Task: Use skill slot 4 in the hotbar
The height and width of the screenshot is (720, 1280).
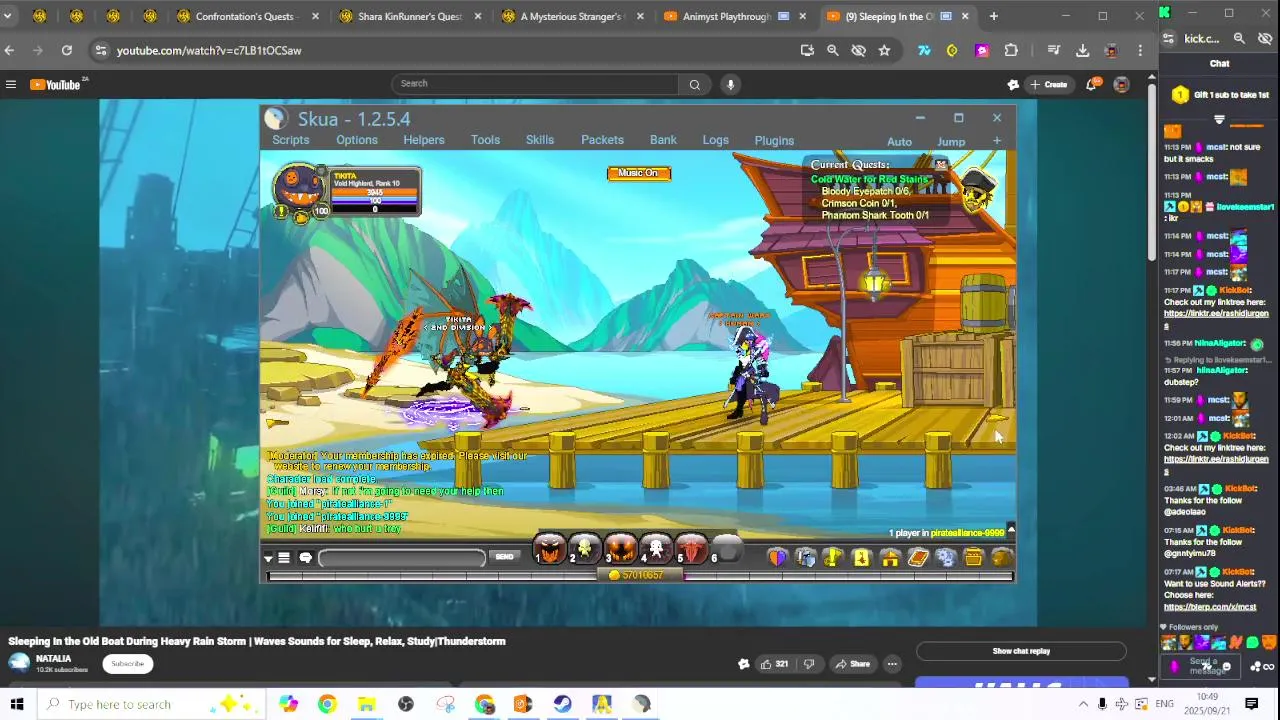Action: click(656, 549)
